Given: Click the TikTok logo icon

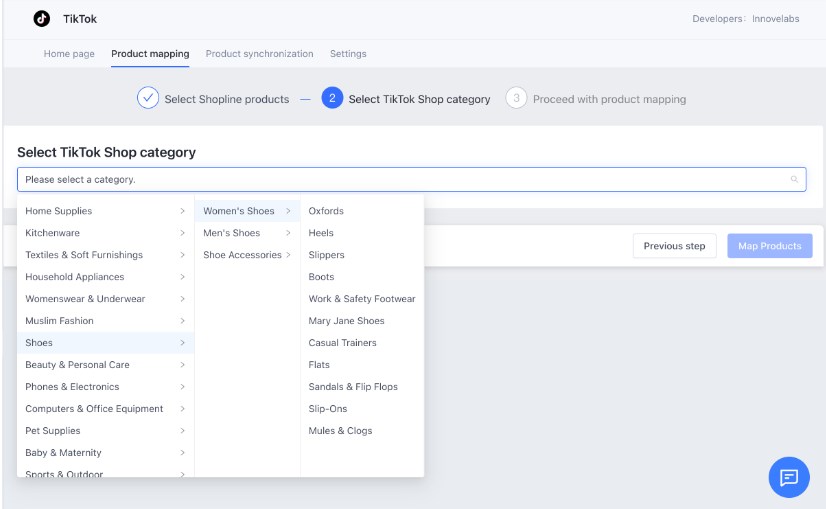Looking at the screenshot, I should tap(41, 19).
